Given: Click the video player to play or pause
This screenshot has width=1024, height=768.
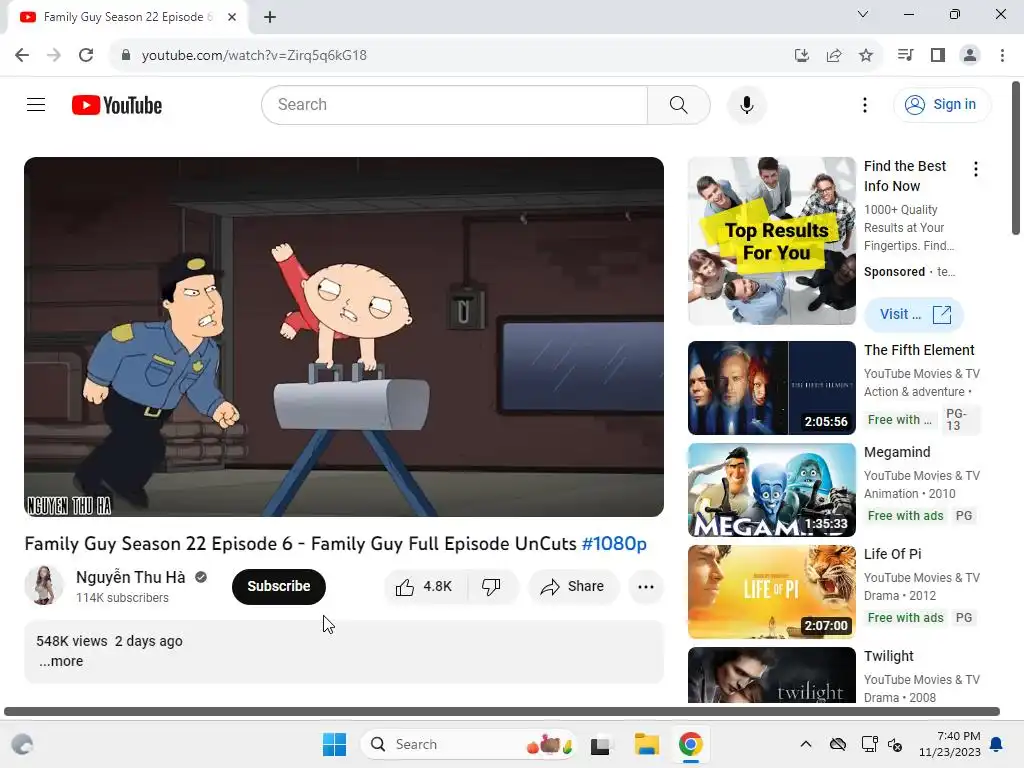Looking at the screenshot, I should (344, 336).
